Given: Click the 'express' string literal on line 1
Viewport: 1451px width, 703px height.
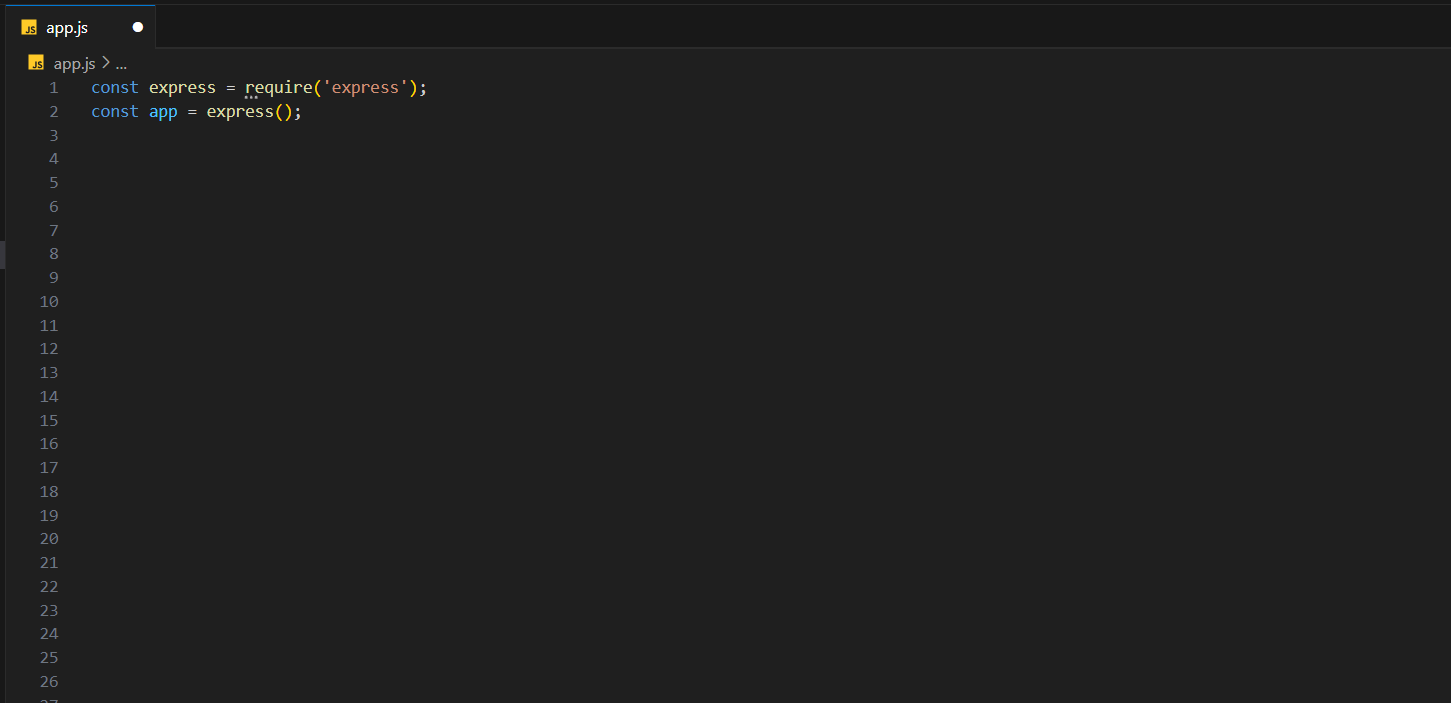Looking at the screenshot, I should pyautogui.click(x=366, y=87).
